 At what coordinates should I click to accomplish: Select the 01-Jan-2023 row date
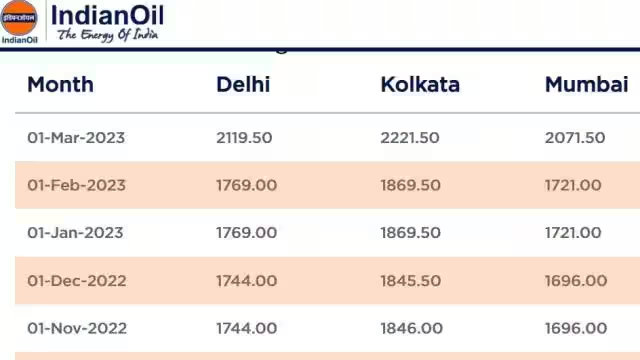coord(75,233)
